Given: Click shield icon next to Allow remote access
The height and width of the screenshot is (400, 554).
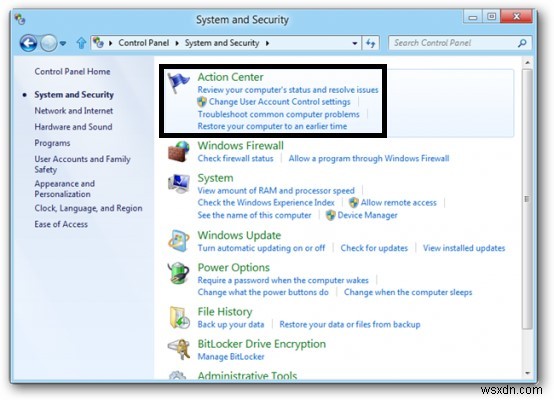Looking at the screenshot, I should pos(353,202).
